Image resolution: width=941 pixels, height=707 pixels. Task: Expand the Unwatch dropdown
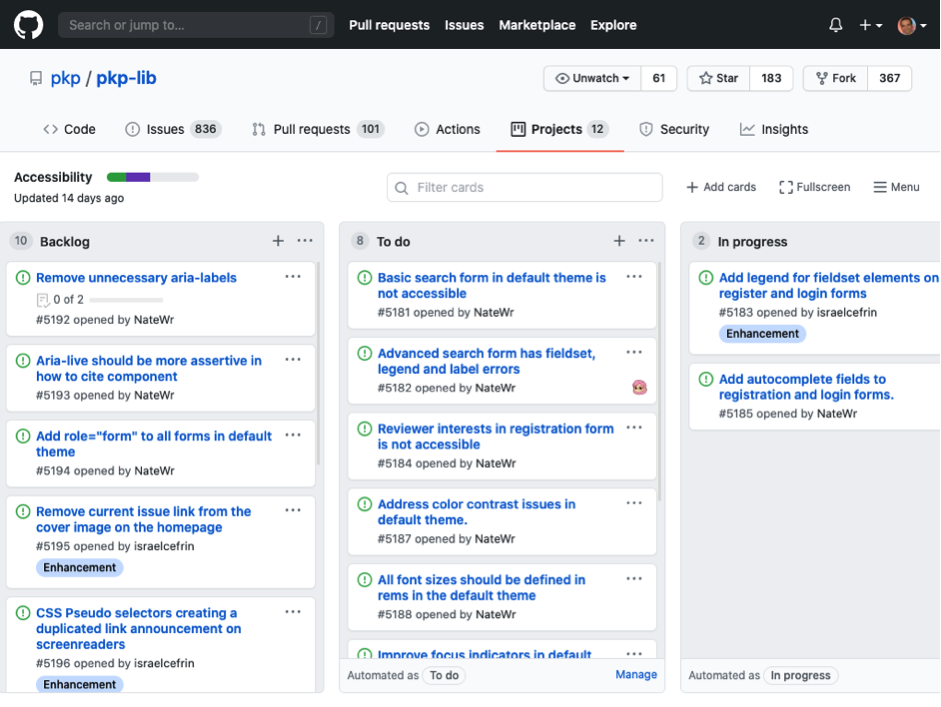click(592, 78)
